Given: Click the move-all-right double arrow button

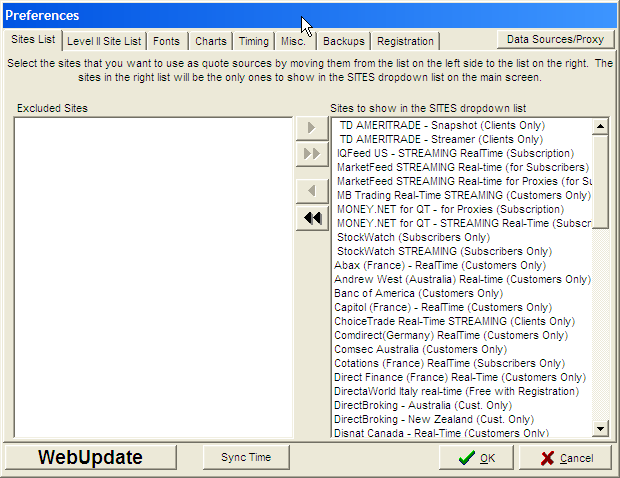Looking at the screenshot, I should coord(312,153).
